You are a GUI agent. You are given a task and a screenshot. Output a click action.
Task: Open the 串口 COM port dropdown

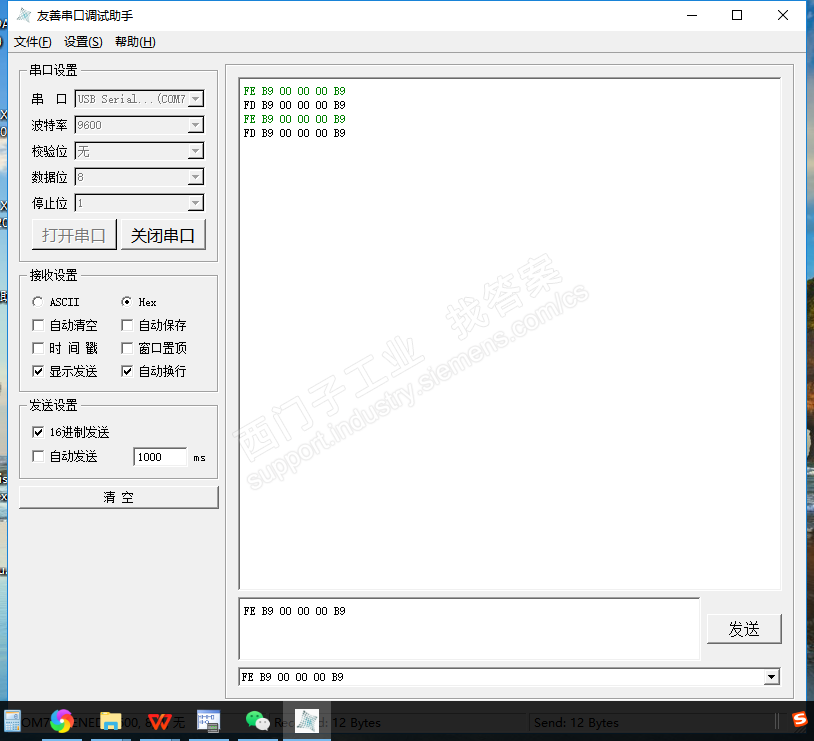coord(196,99)
